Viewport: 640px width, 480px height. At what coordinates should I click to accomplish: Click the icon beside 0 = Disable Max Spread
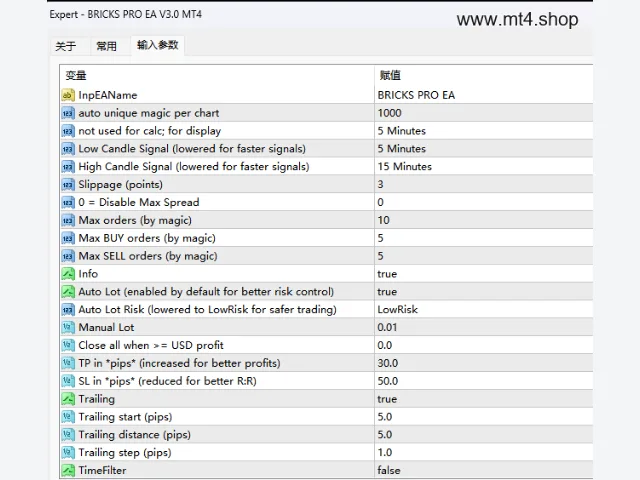click(x=68, y=202)
